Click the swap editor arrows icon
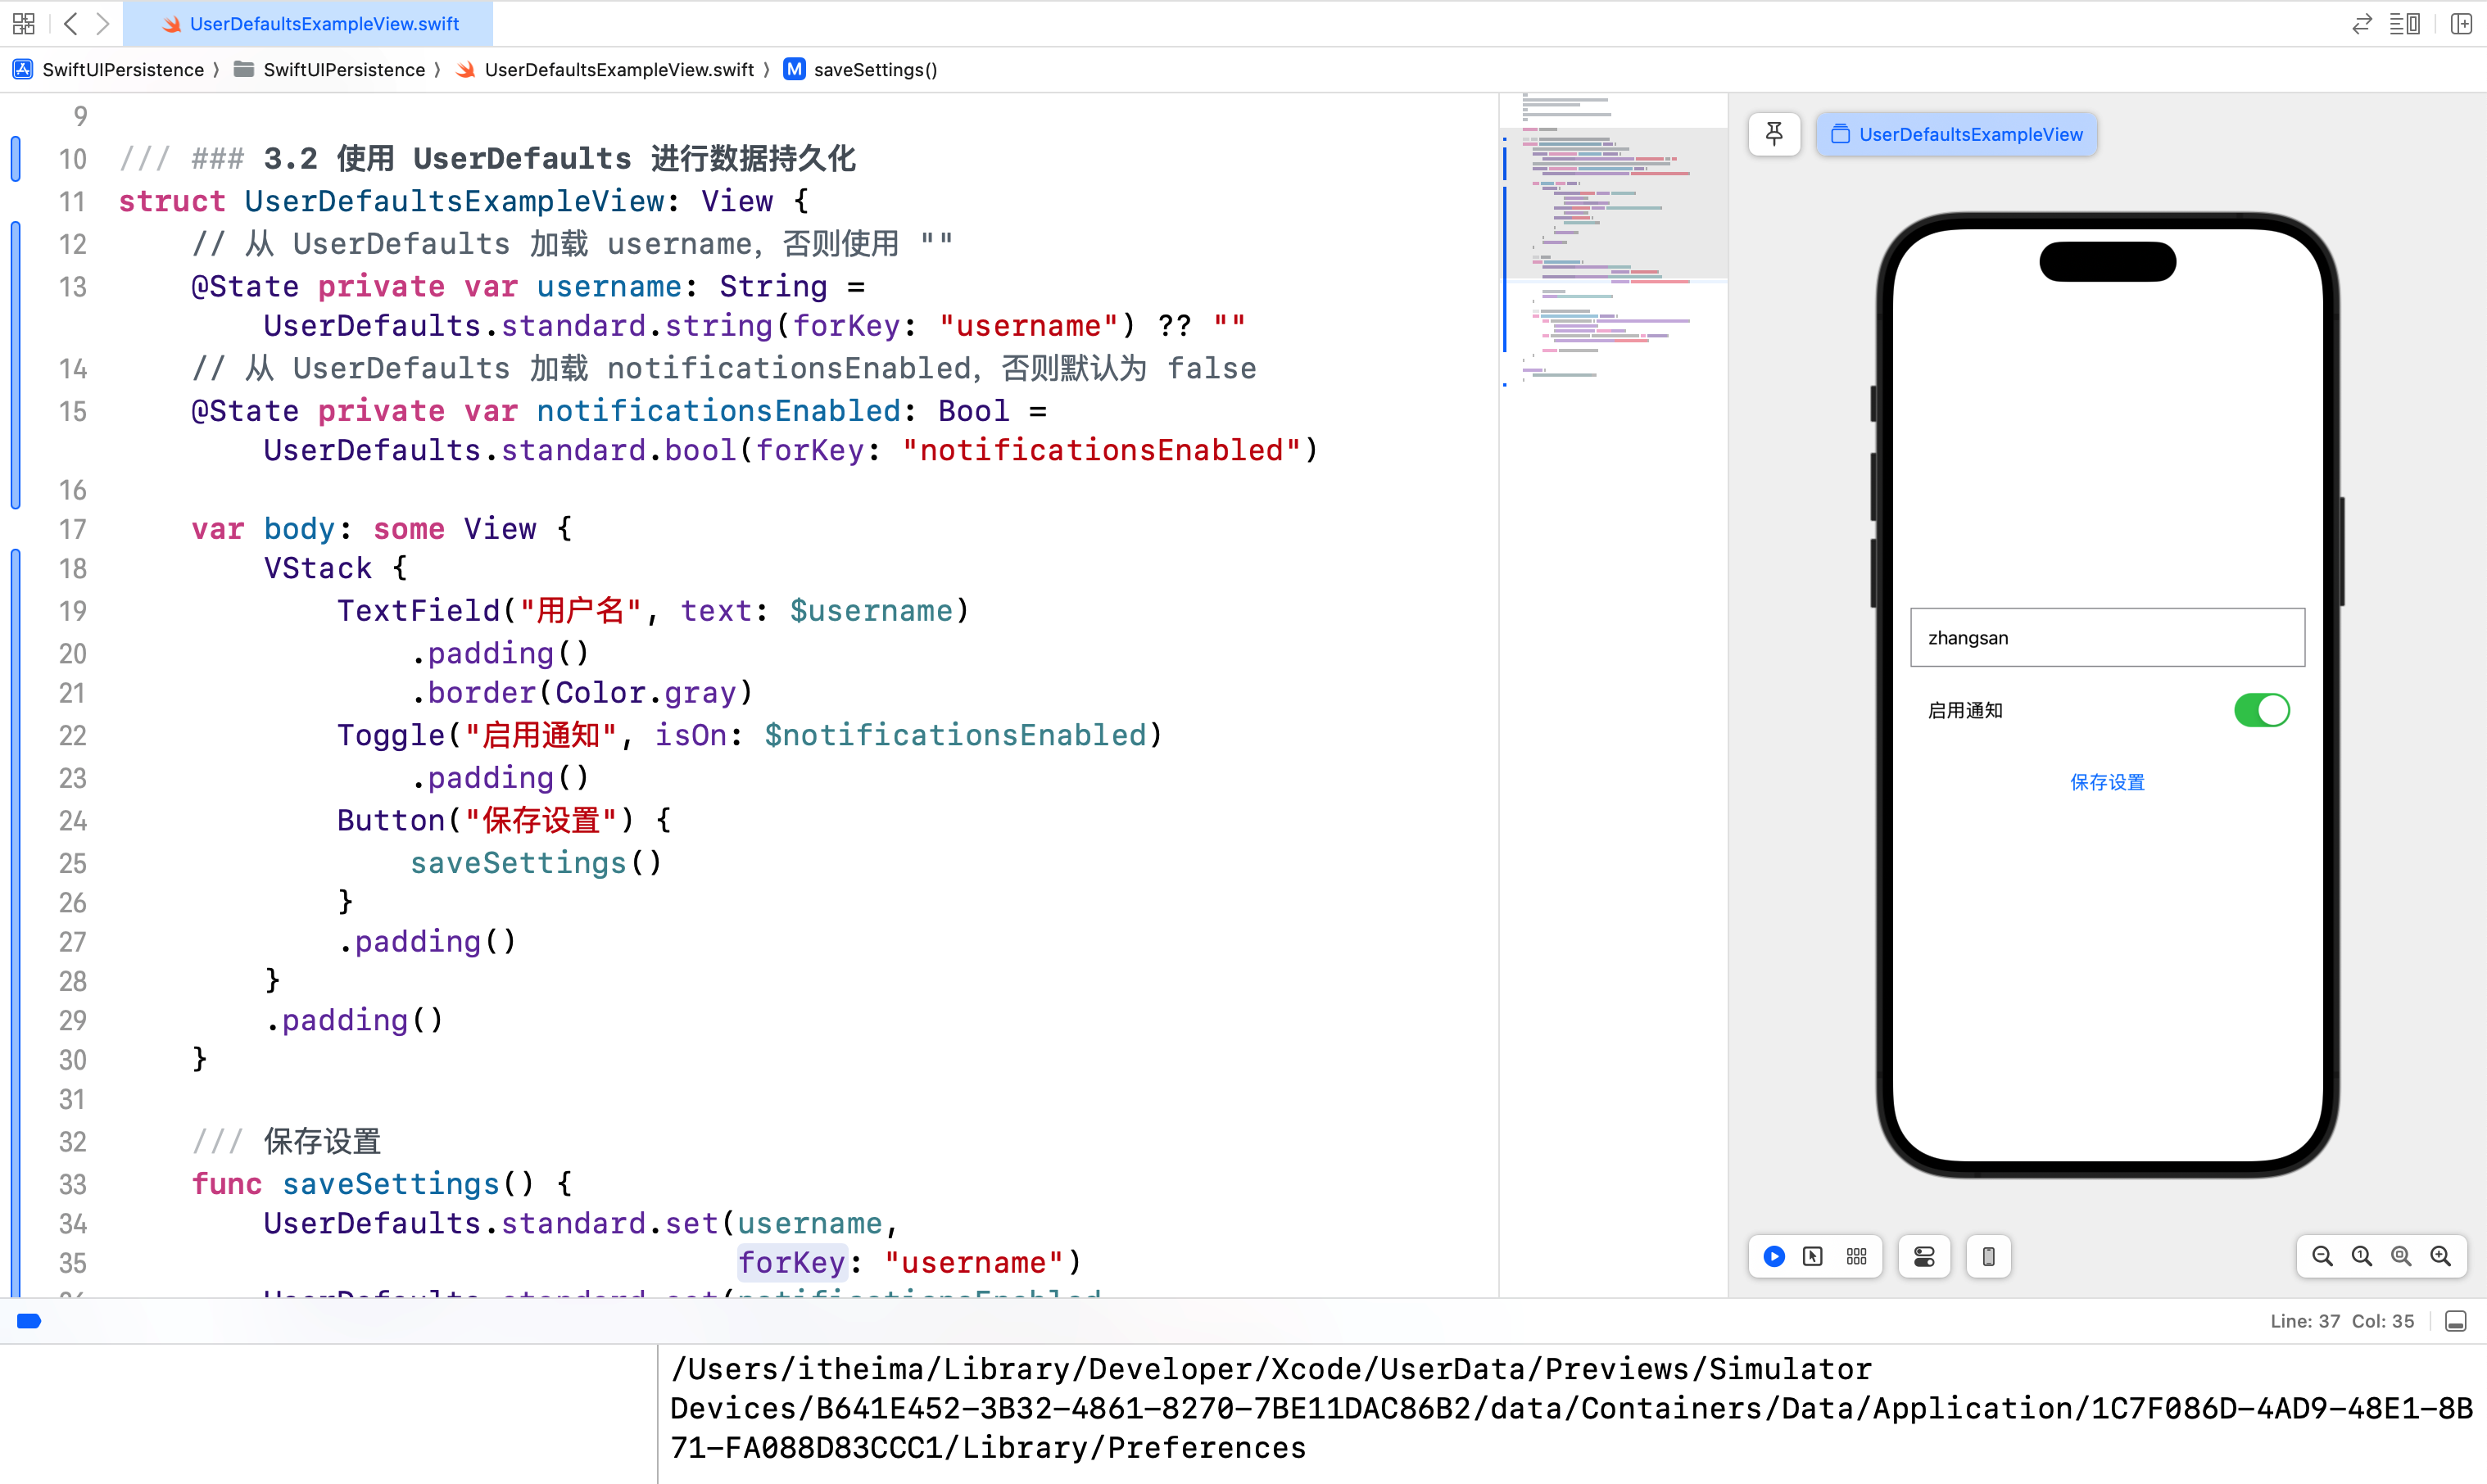The image size is (2487, 1484). [x=2362, y=23]
